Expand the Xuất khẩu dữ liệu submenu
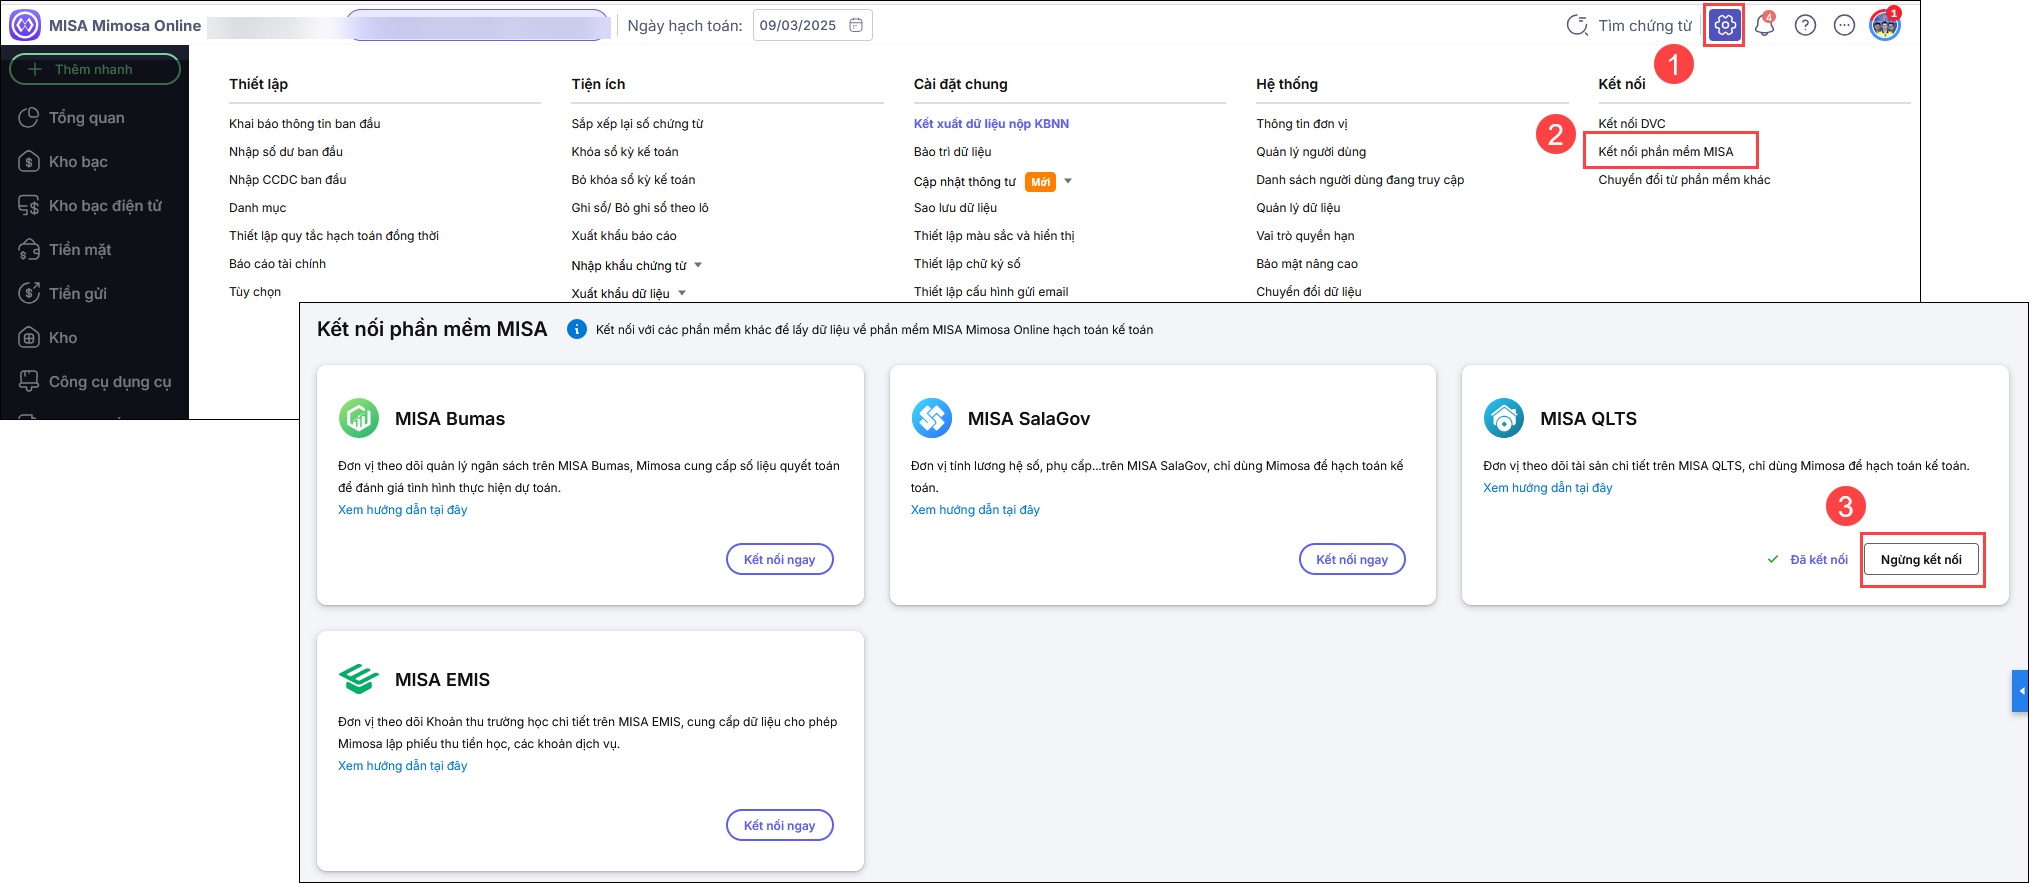The image size is (2029, 883). [682, 293]
